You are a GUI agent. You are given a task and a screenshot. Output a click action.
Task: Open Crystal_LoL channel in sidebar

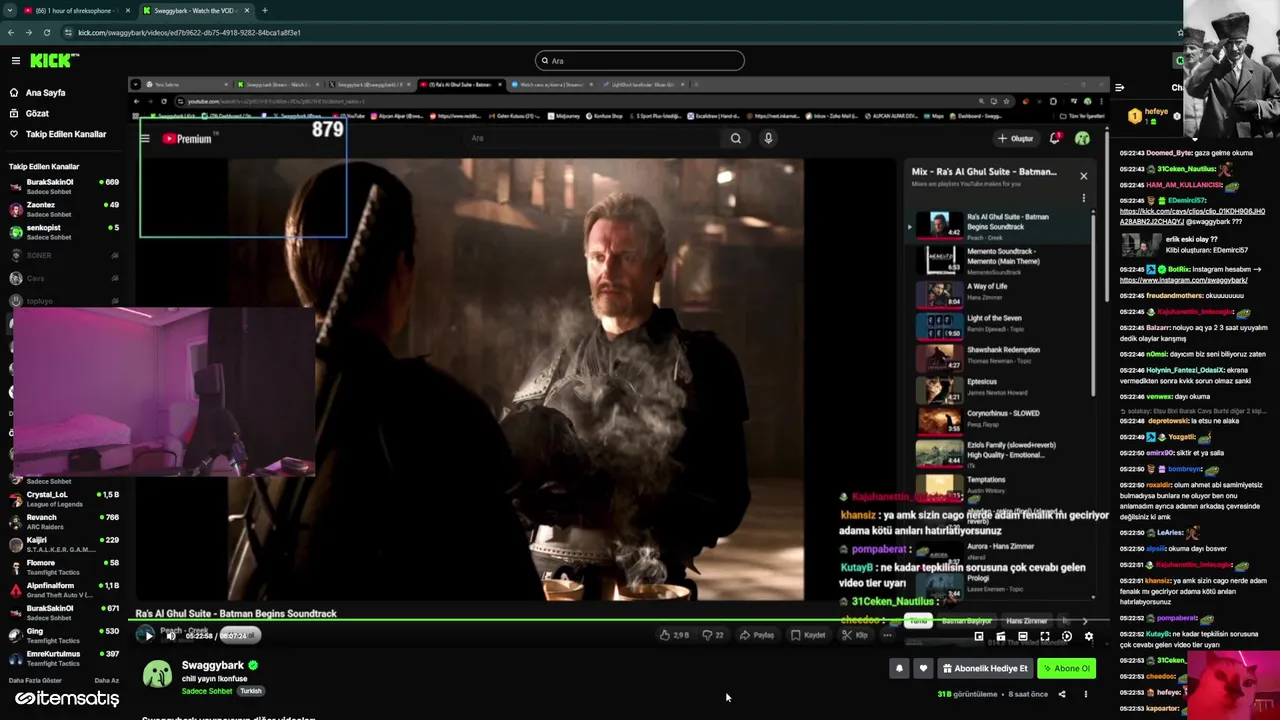point(65,498)
